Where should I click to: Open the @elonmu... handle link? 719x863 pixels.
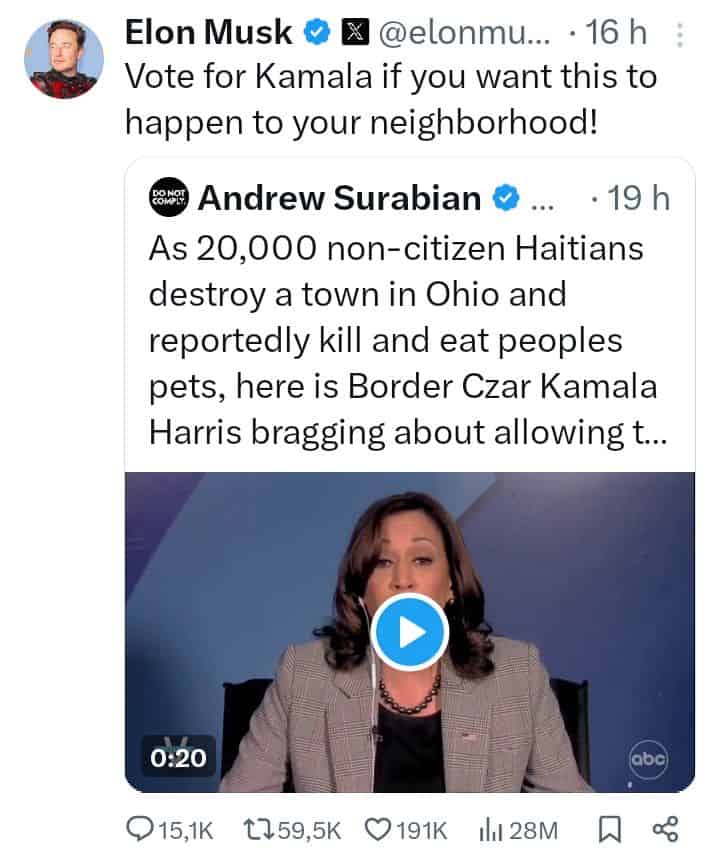(x=464, y=33)
